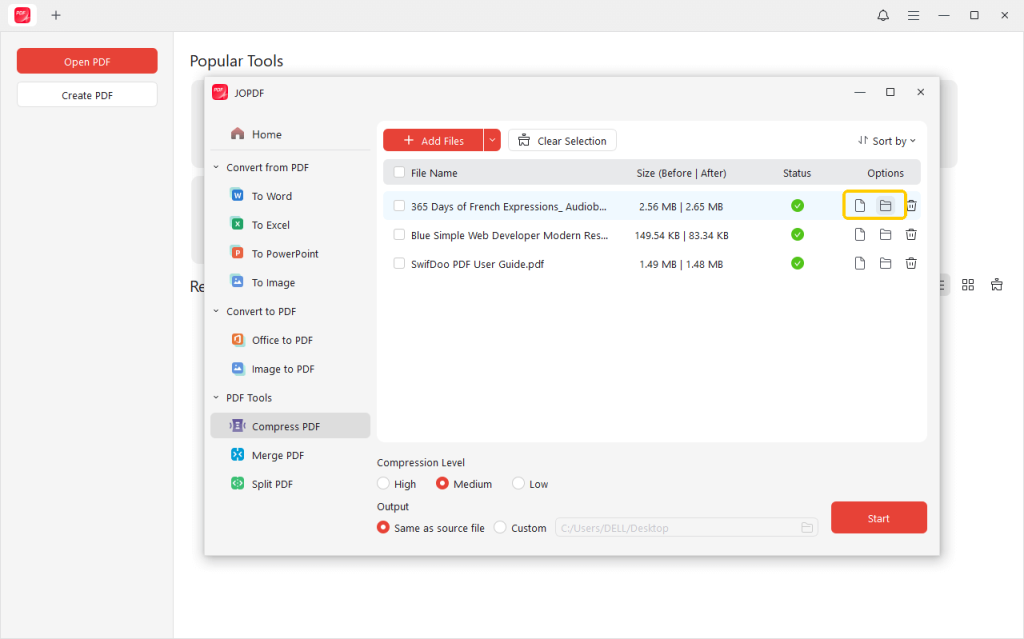This screenshot has height=639, width=1024.
Task: Click the custom output path field
Action: click(675, 528)
